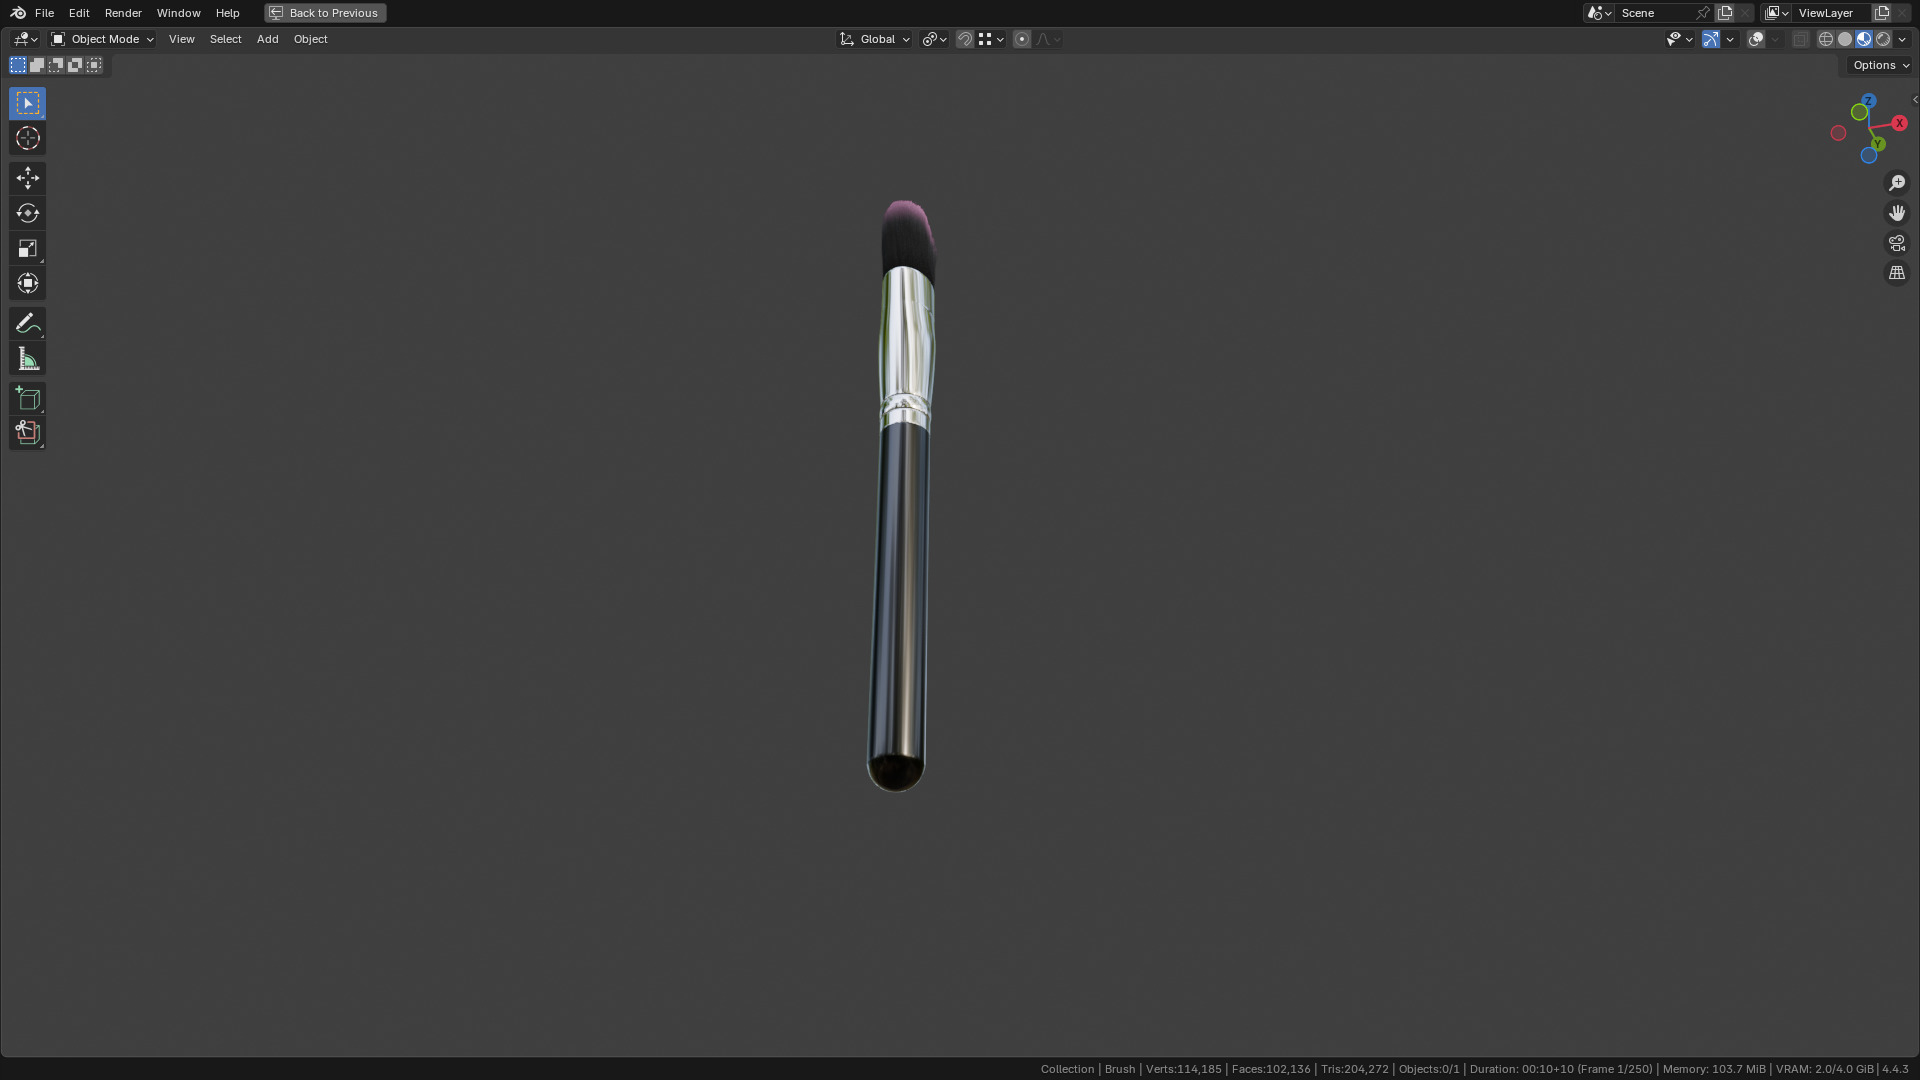Click the pan hand viewport icon
The height and width of the screenshot is (1080, 1920).
[1896, 213]
